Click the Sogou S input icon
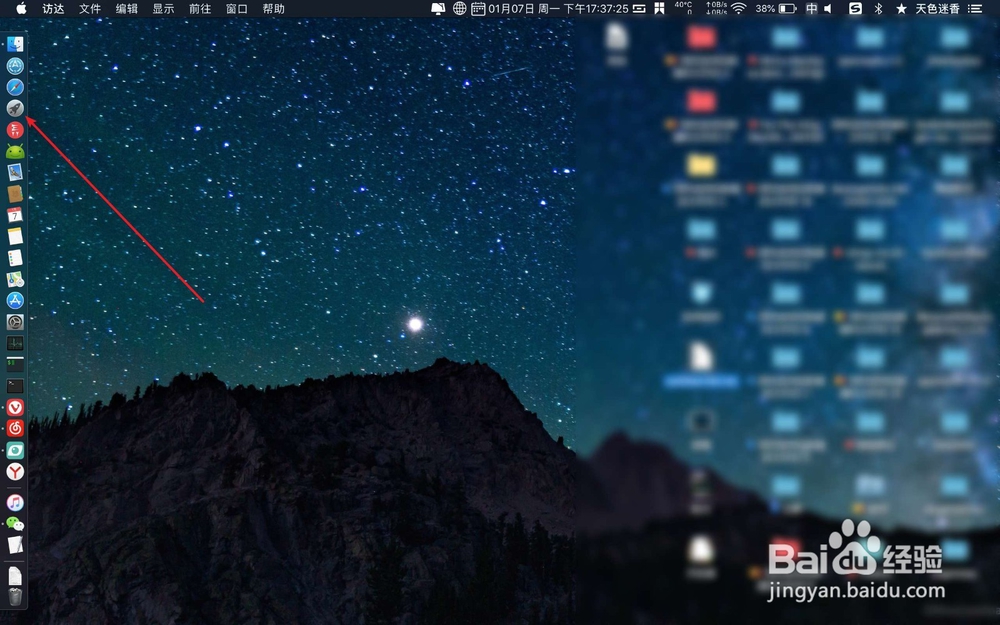The image size is (1000, 625). click(x=855, y=8)
